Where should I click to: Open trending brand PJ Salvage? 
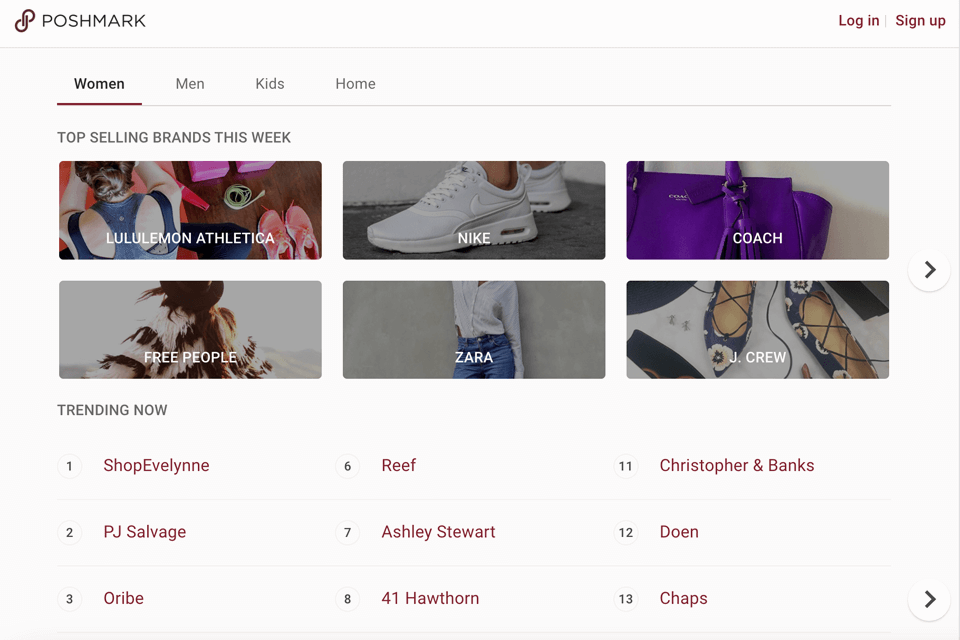point(144,532)
